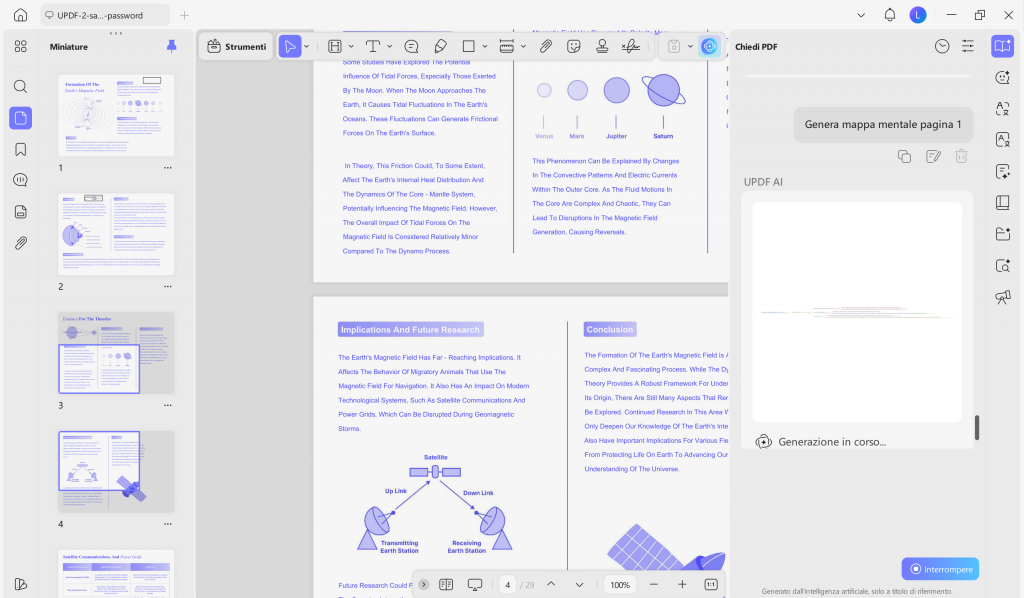The height and width of the screenshot is (598, 1024).
Task: Open the bookmarks panel
Action: point(21,150)
